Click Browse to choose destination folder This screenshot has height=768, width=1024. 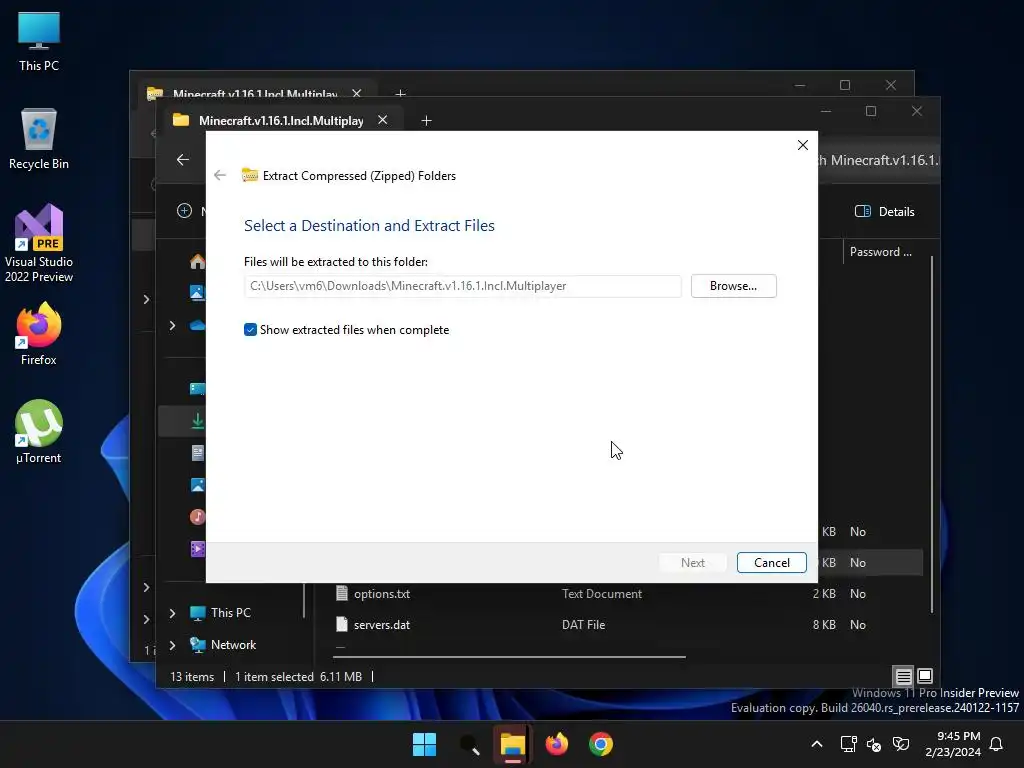(x=733, y=286)
